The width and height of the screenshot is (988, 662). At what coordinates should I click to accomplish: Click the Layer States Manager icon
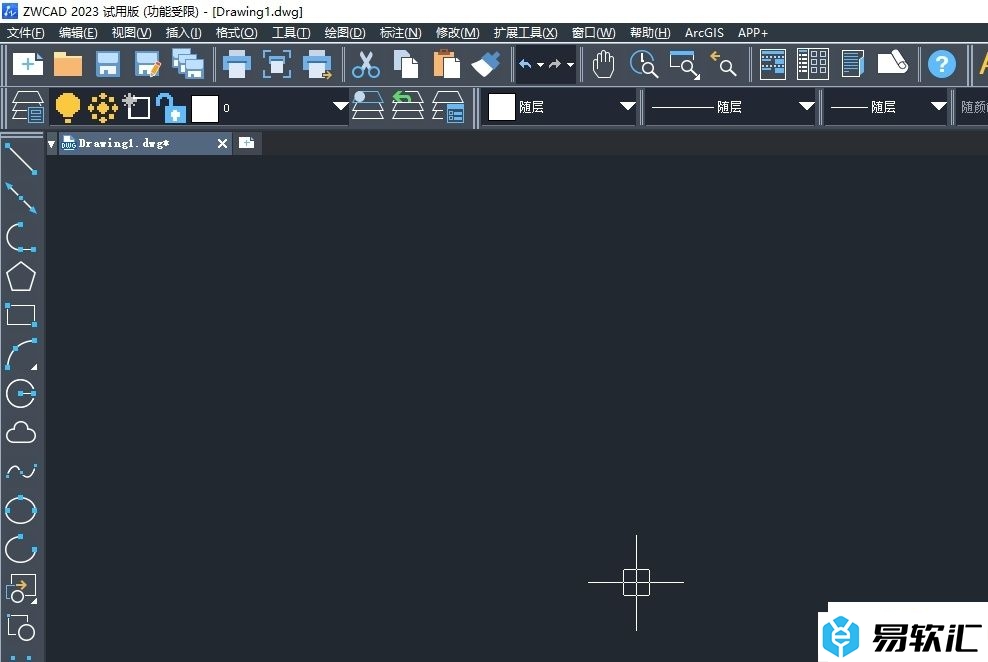click(448, 107)
